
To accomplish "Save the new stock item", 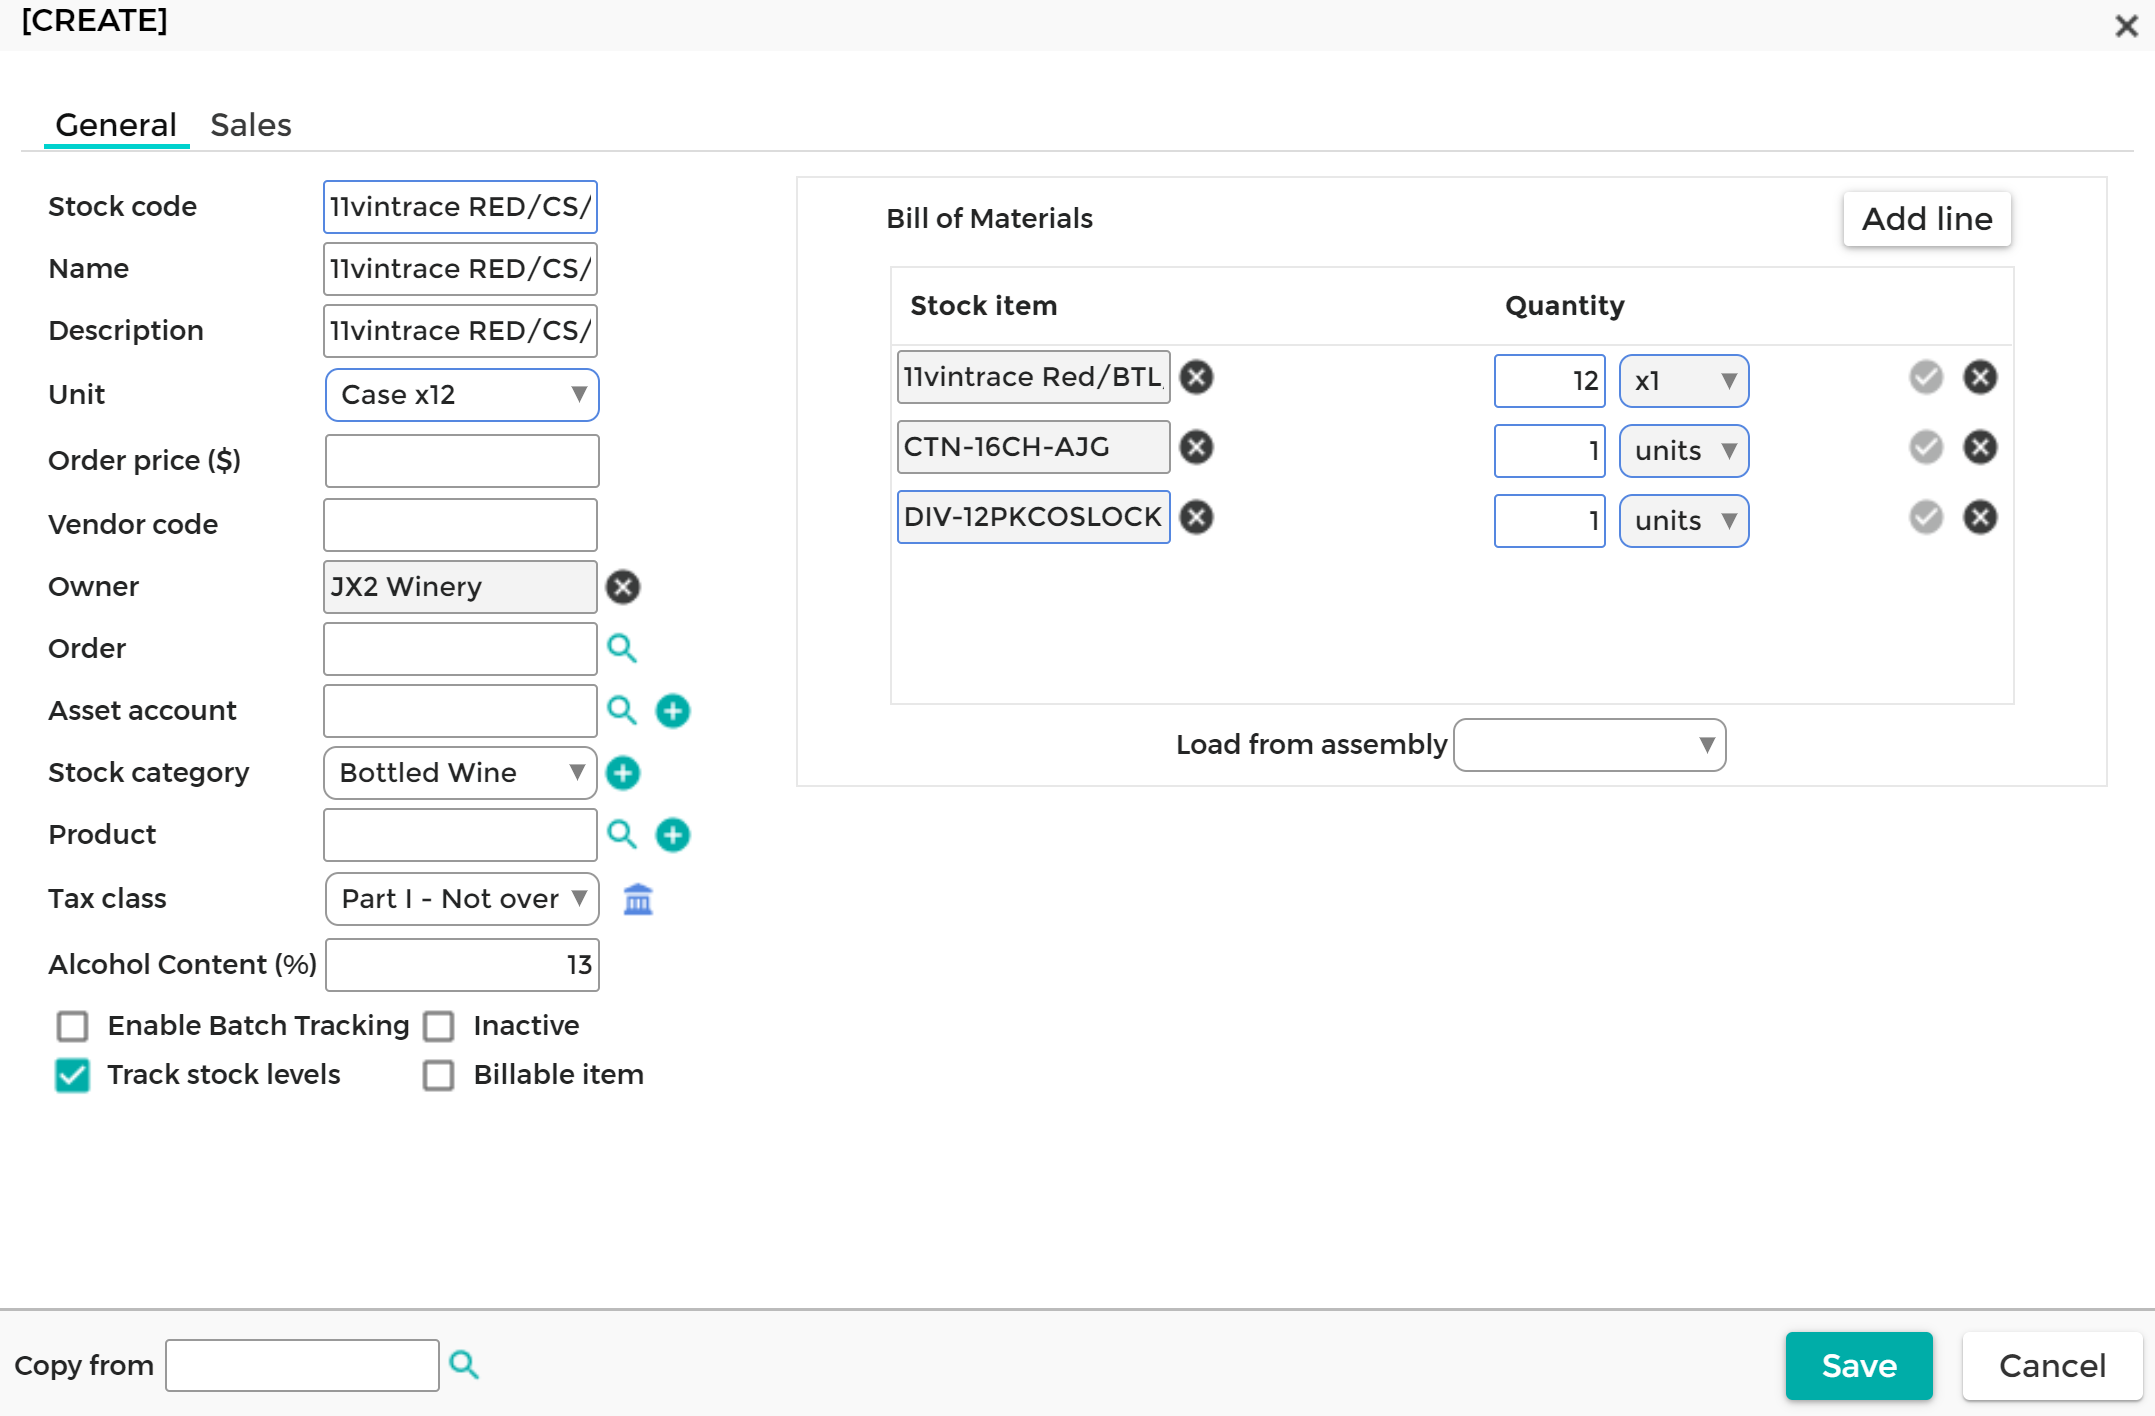I will 1859,1366.
